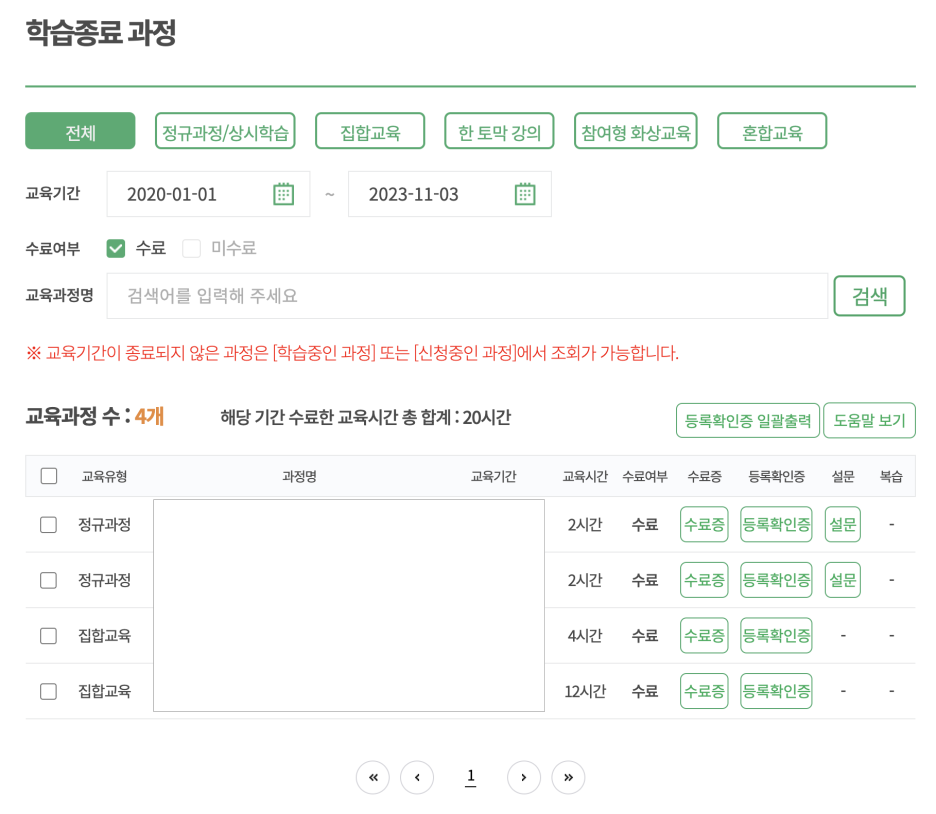This screenshot has height=814, width=936.
Task: Open the end date calendar picker icon
Action: pyautogui.click(x=525, y=194)
